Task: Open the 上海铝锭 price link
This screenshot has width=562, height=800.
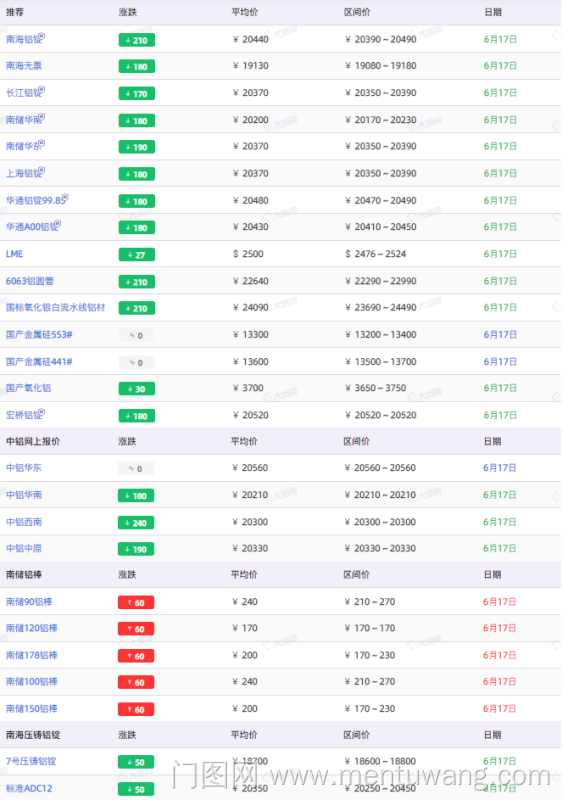Action: tap(25, 173)
